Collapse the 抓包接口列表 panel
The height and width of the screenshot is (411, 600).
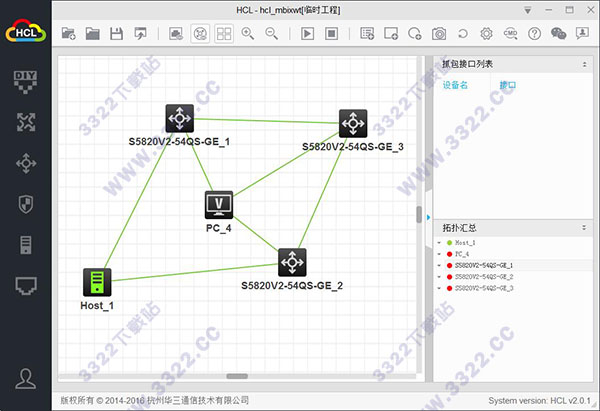(x=584, y=64)
